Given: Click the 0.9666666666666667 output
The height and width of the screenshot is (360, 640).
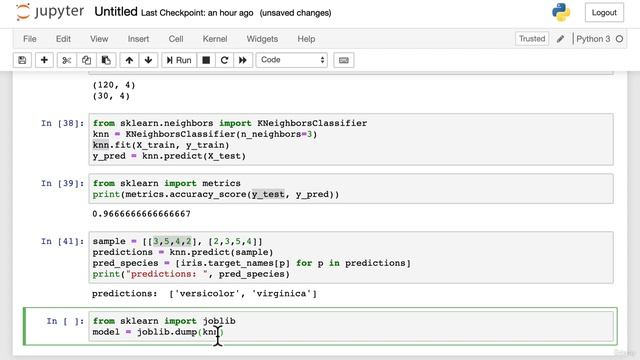Looking at the screenshot, I should point(141,214).
